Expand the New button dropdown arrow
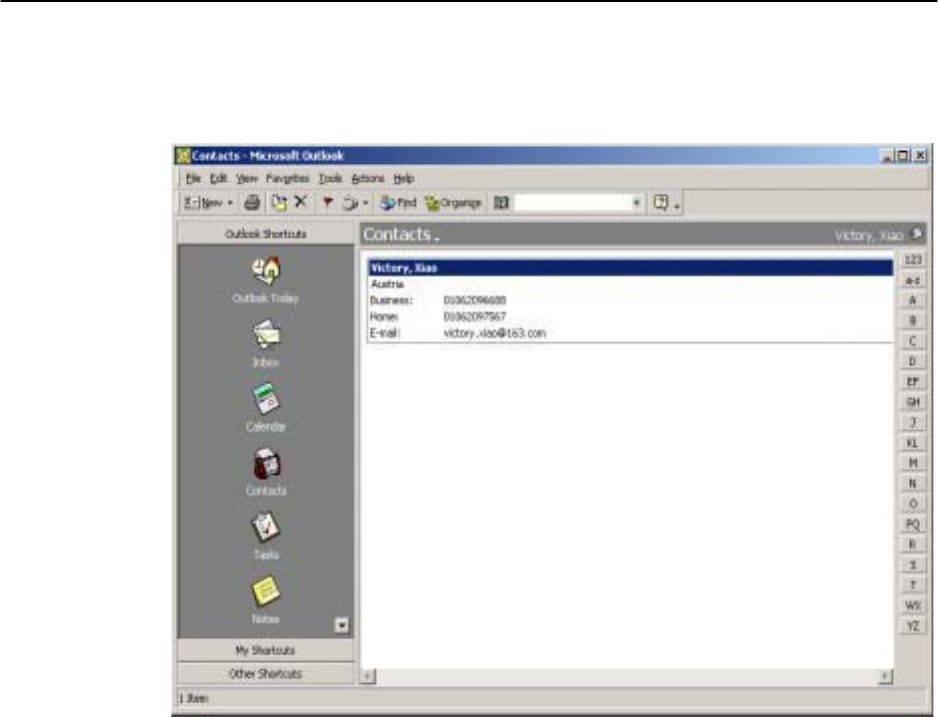The width and height of the screenshot is (938, 717). pyautogui.click(x=230, y=203)
